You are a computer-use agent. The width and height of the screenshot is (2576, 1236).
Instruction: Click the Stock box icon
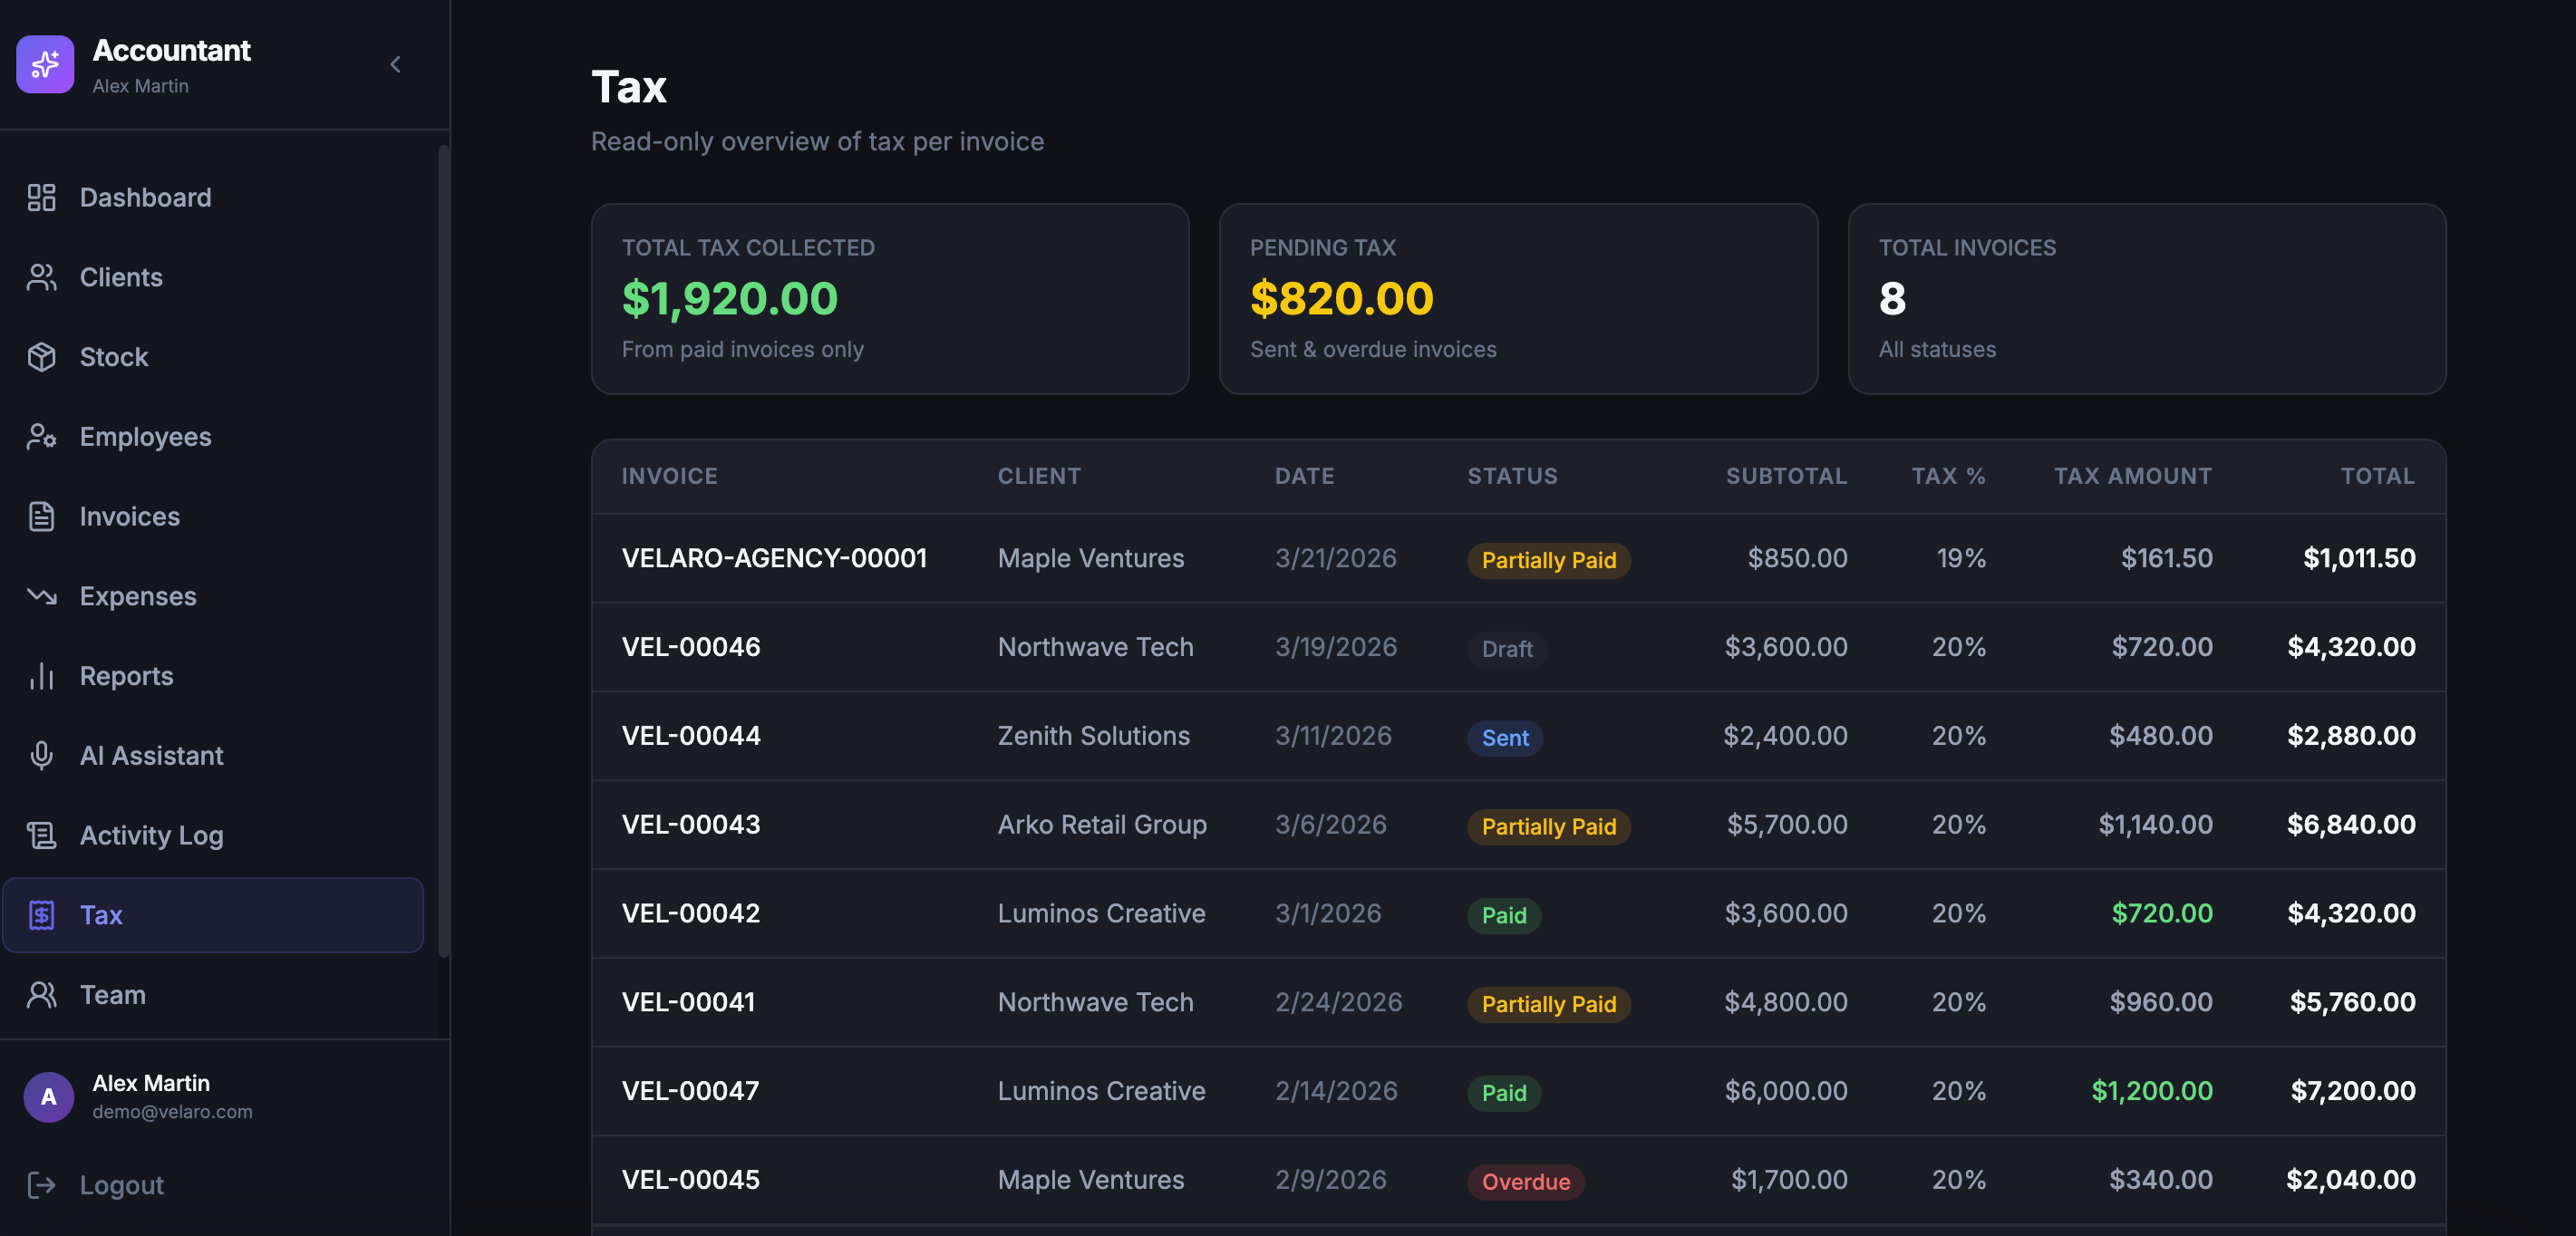(41, 357)
